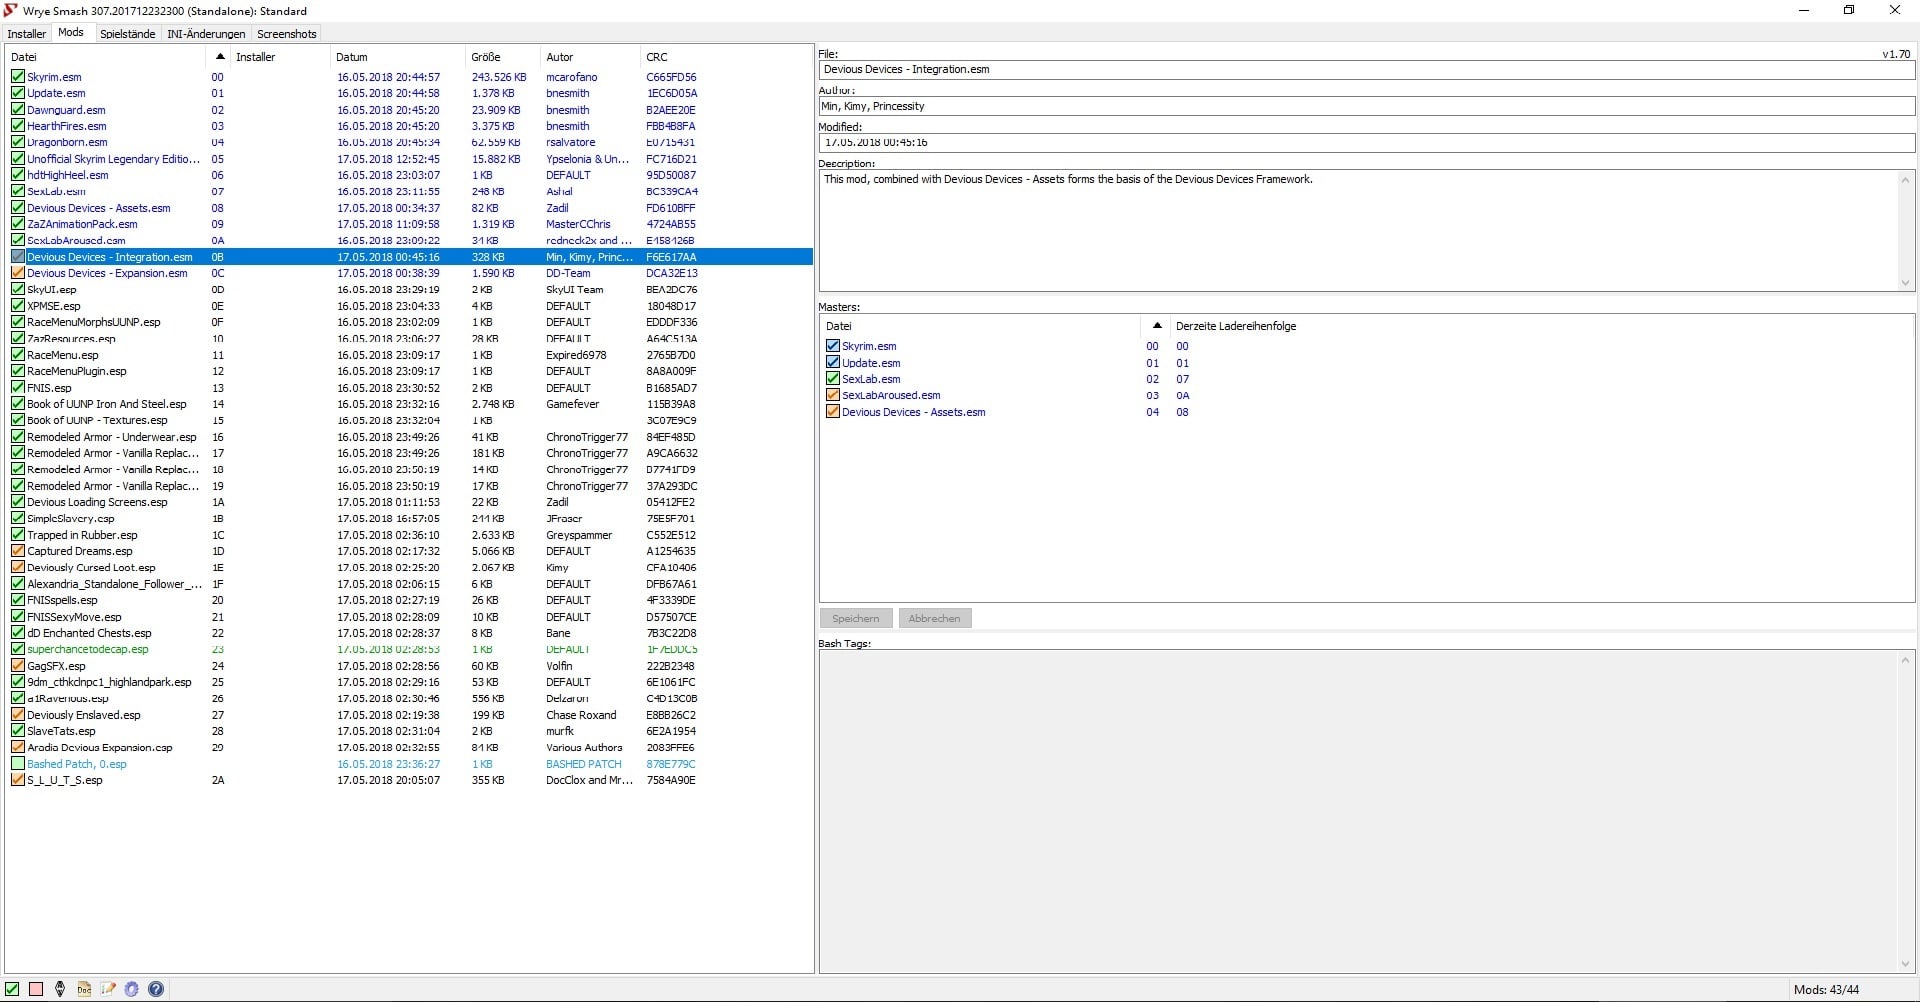Image resolution: width=1920 pixels, height=1002 pixels.
Task: Click the load order sort arrow in mod list header
Action: pos(220,57)
